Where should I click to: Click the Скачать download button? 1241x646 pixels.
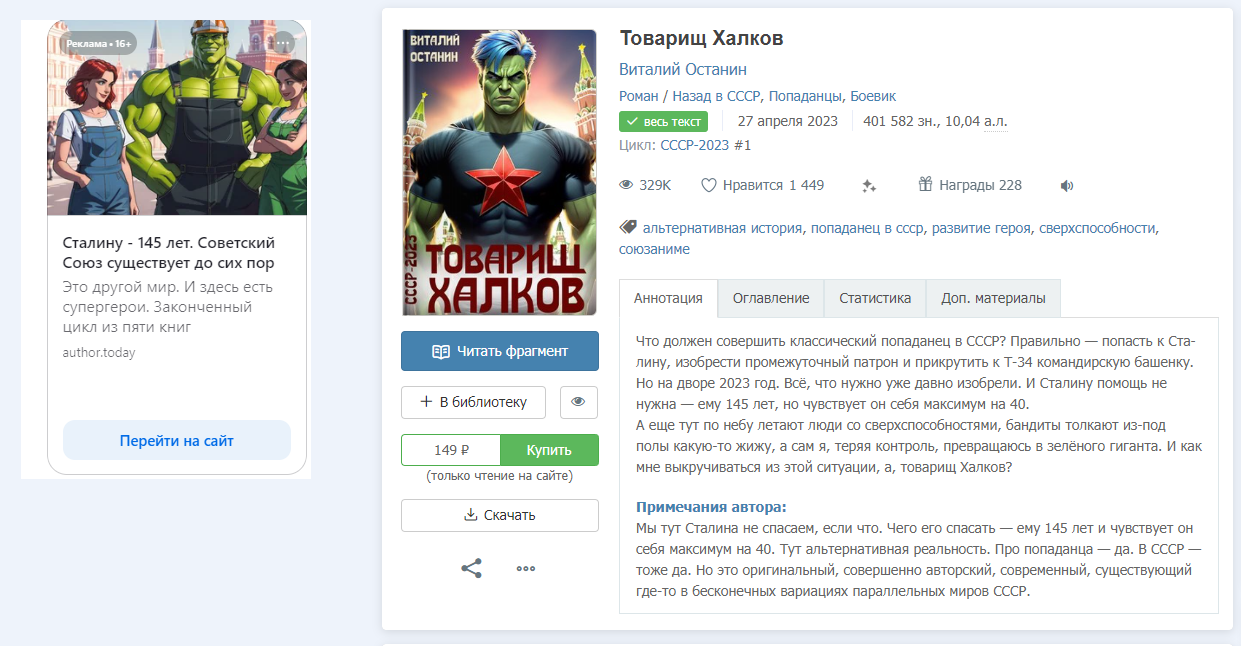[500, 515]
